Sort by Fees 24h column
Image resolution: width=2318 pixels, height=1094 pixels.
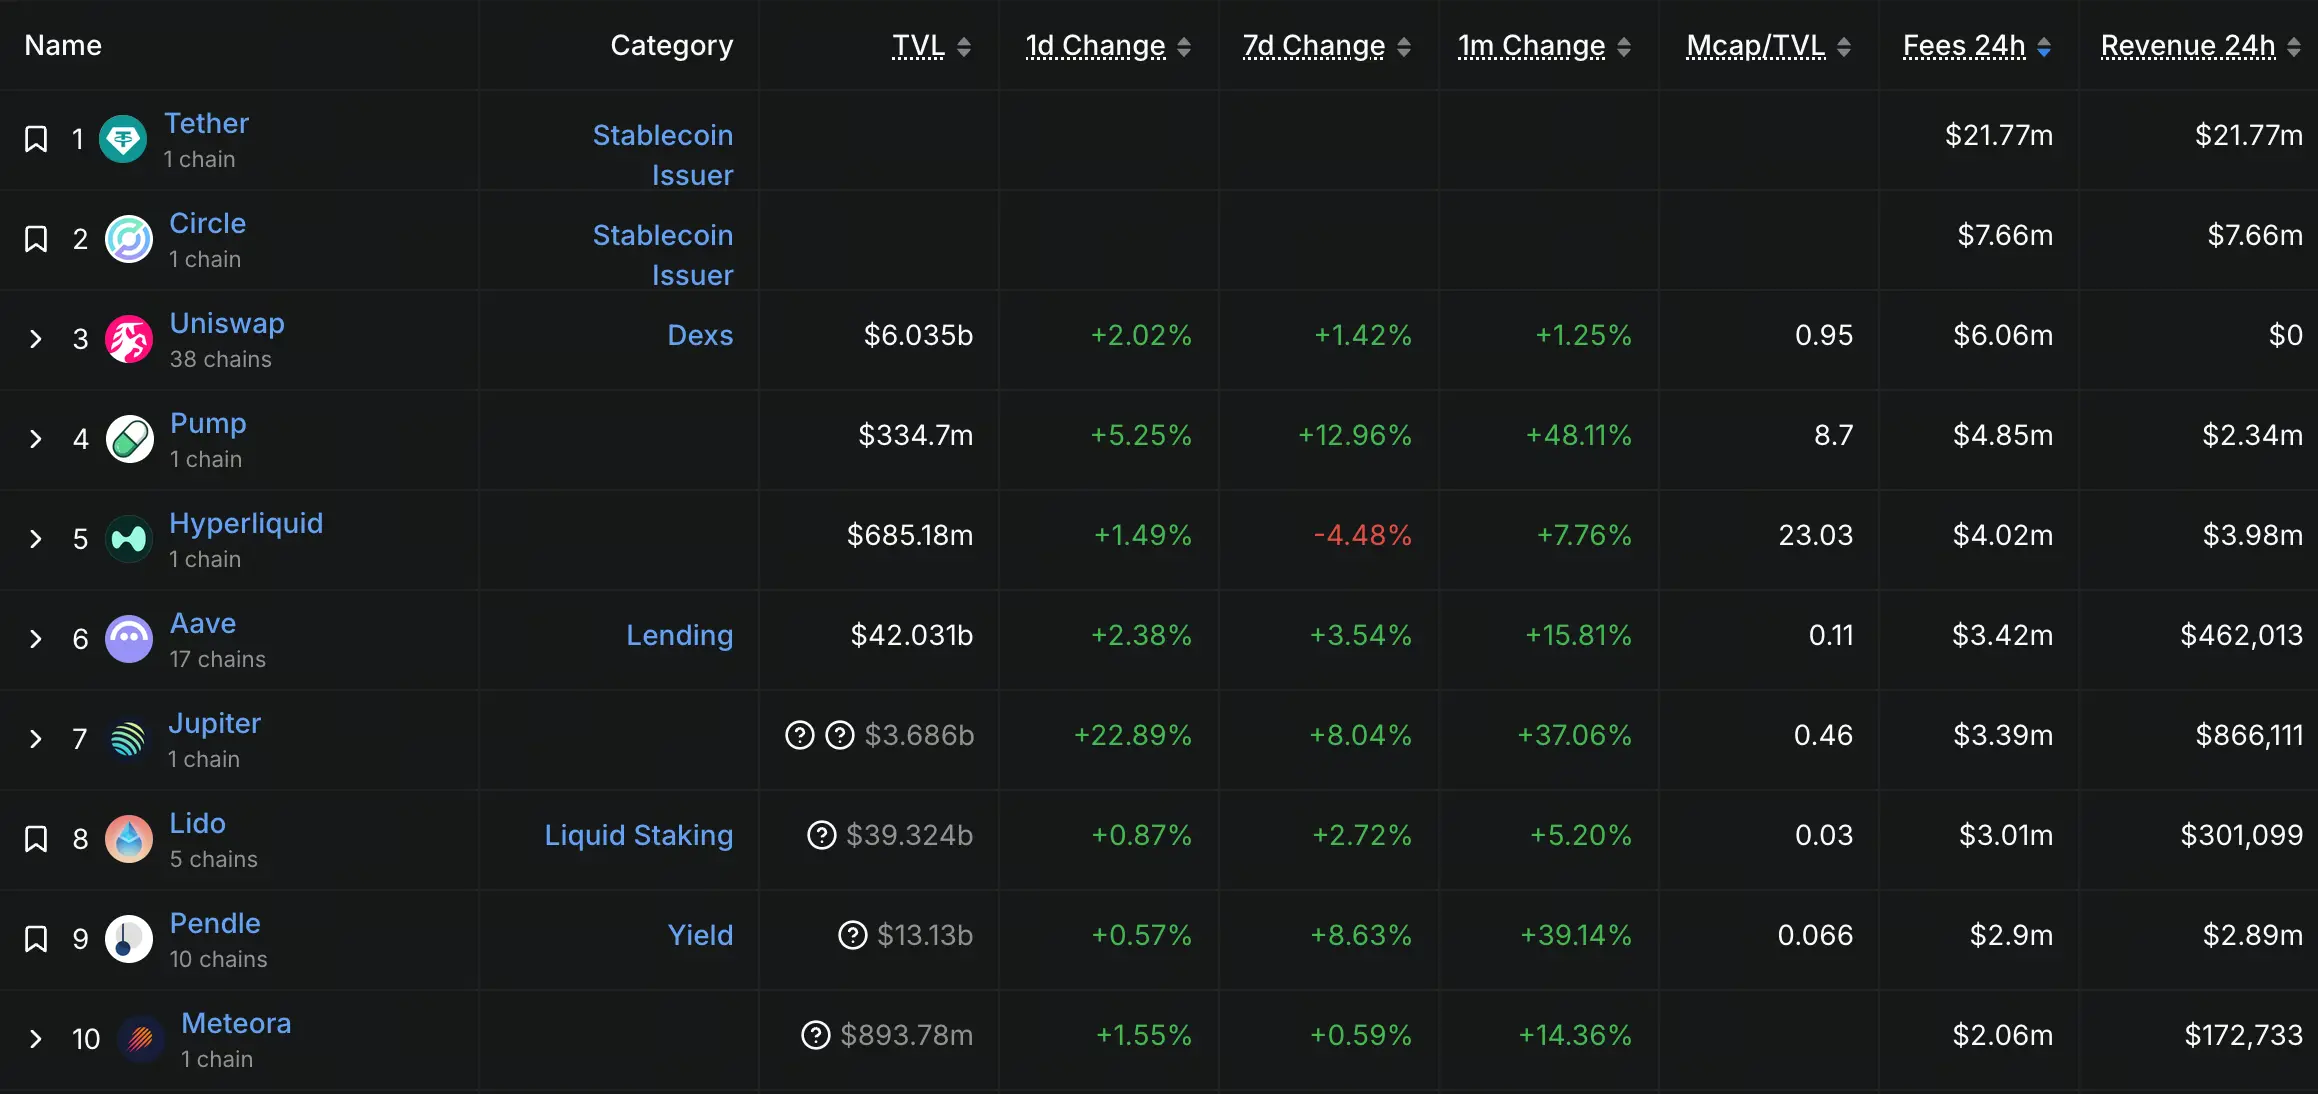click(x=1977, y=46)
